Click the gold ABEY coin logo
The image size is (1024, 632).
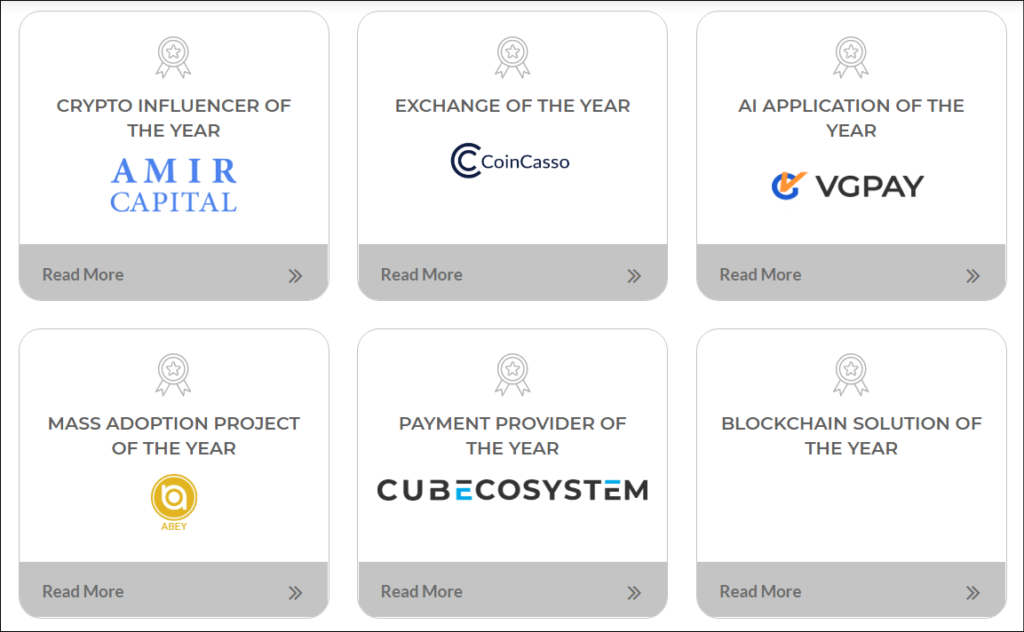[x=174, y=502]
